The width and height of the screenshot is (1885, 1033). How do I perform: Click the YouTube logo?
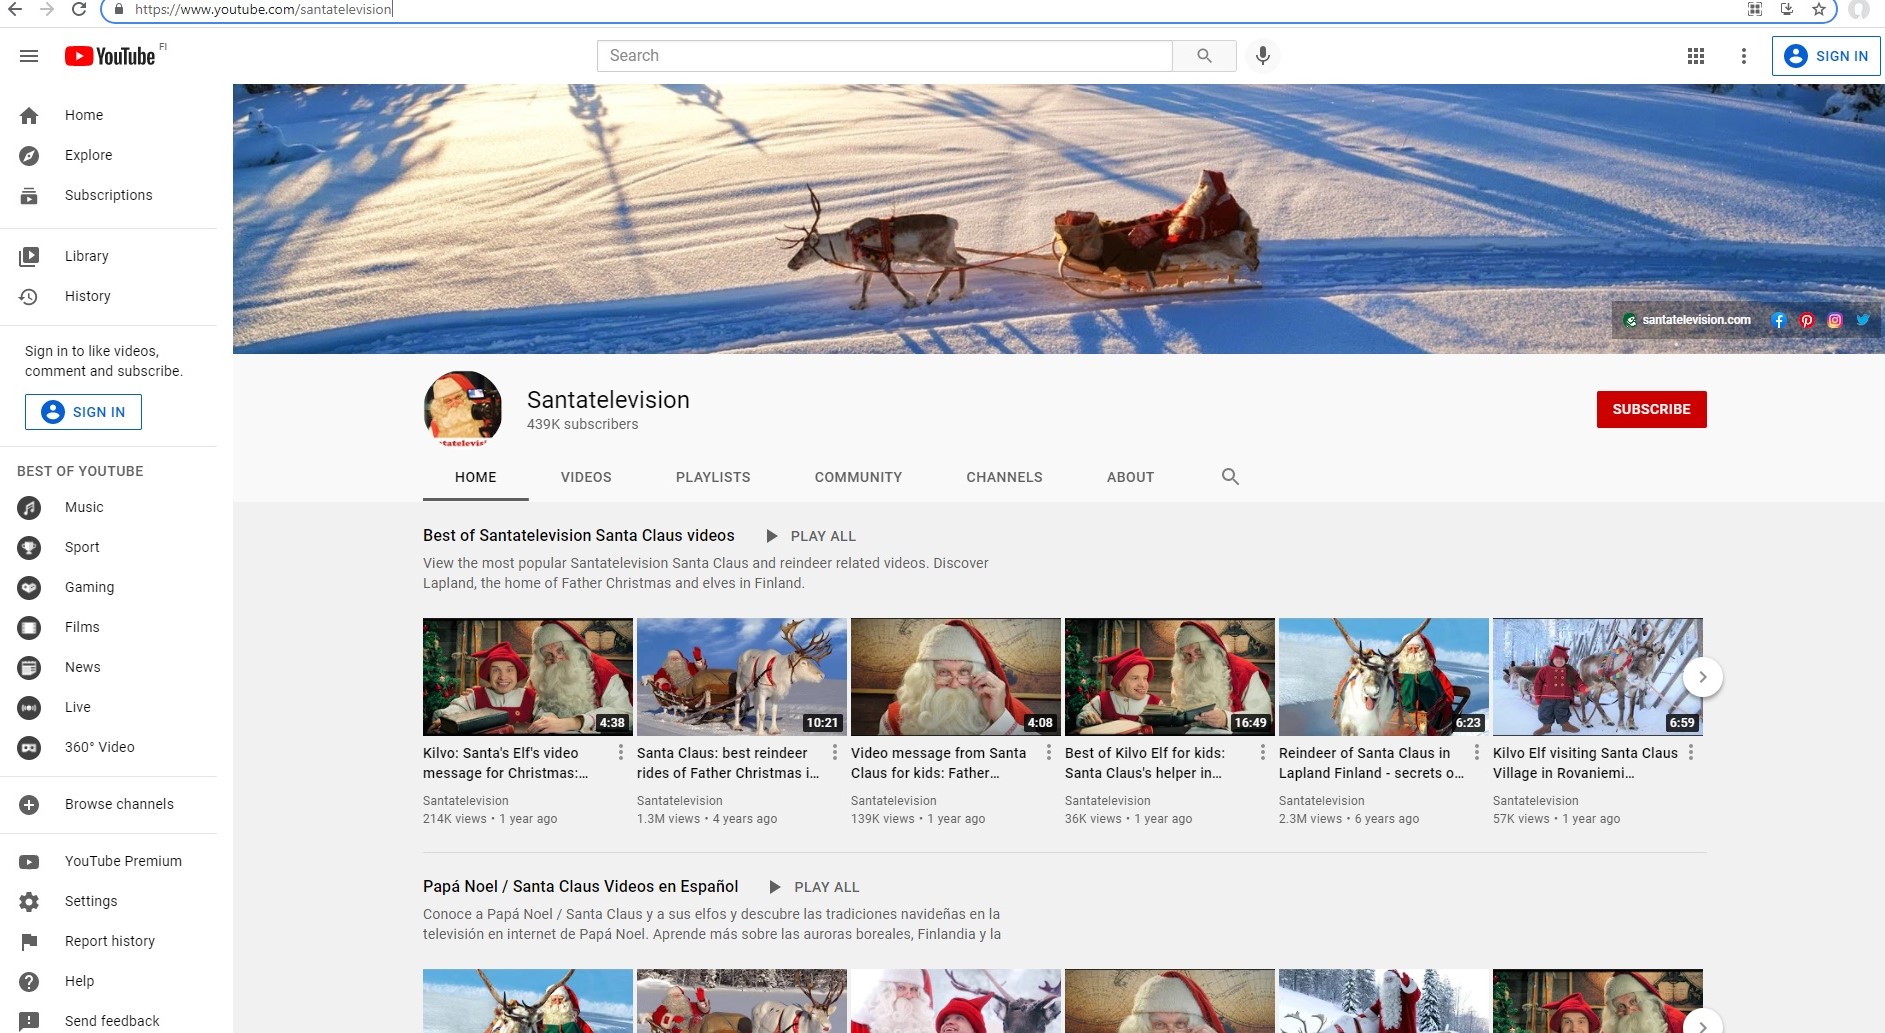pos(110,56)
